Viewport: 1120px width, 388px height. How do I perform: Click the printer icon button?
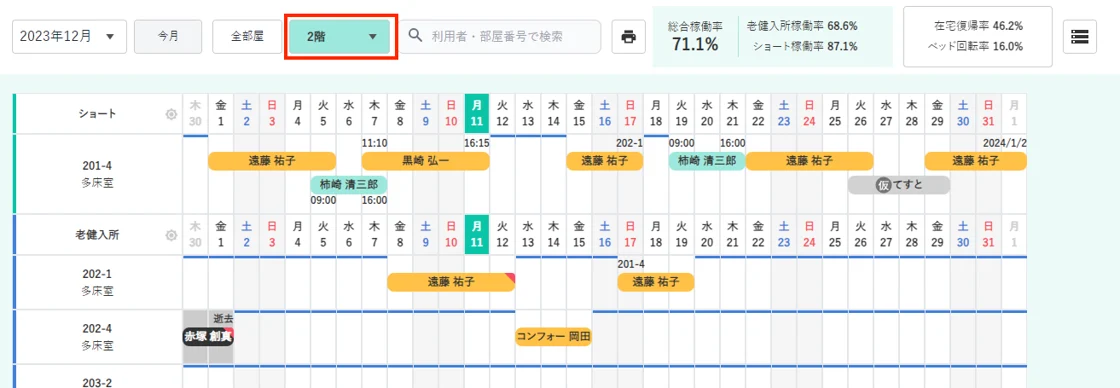(629, 36)
